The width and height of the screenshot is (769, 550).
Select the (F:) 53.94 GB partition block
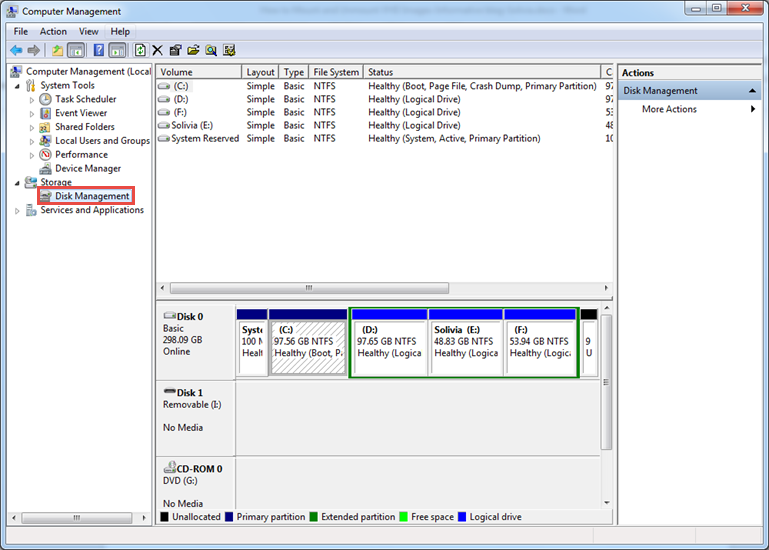point(540,342)
